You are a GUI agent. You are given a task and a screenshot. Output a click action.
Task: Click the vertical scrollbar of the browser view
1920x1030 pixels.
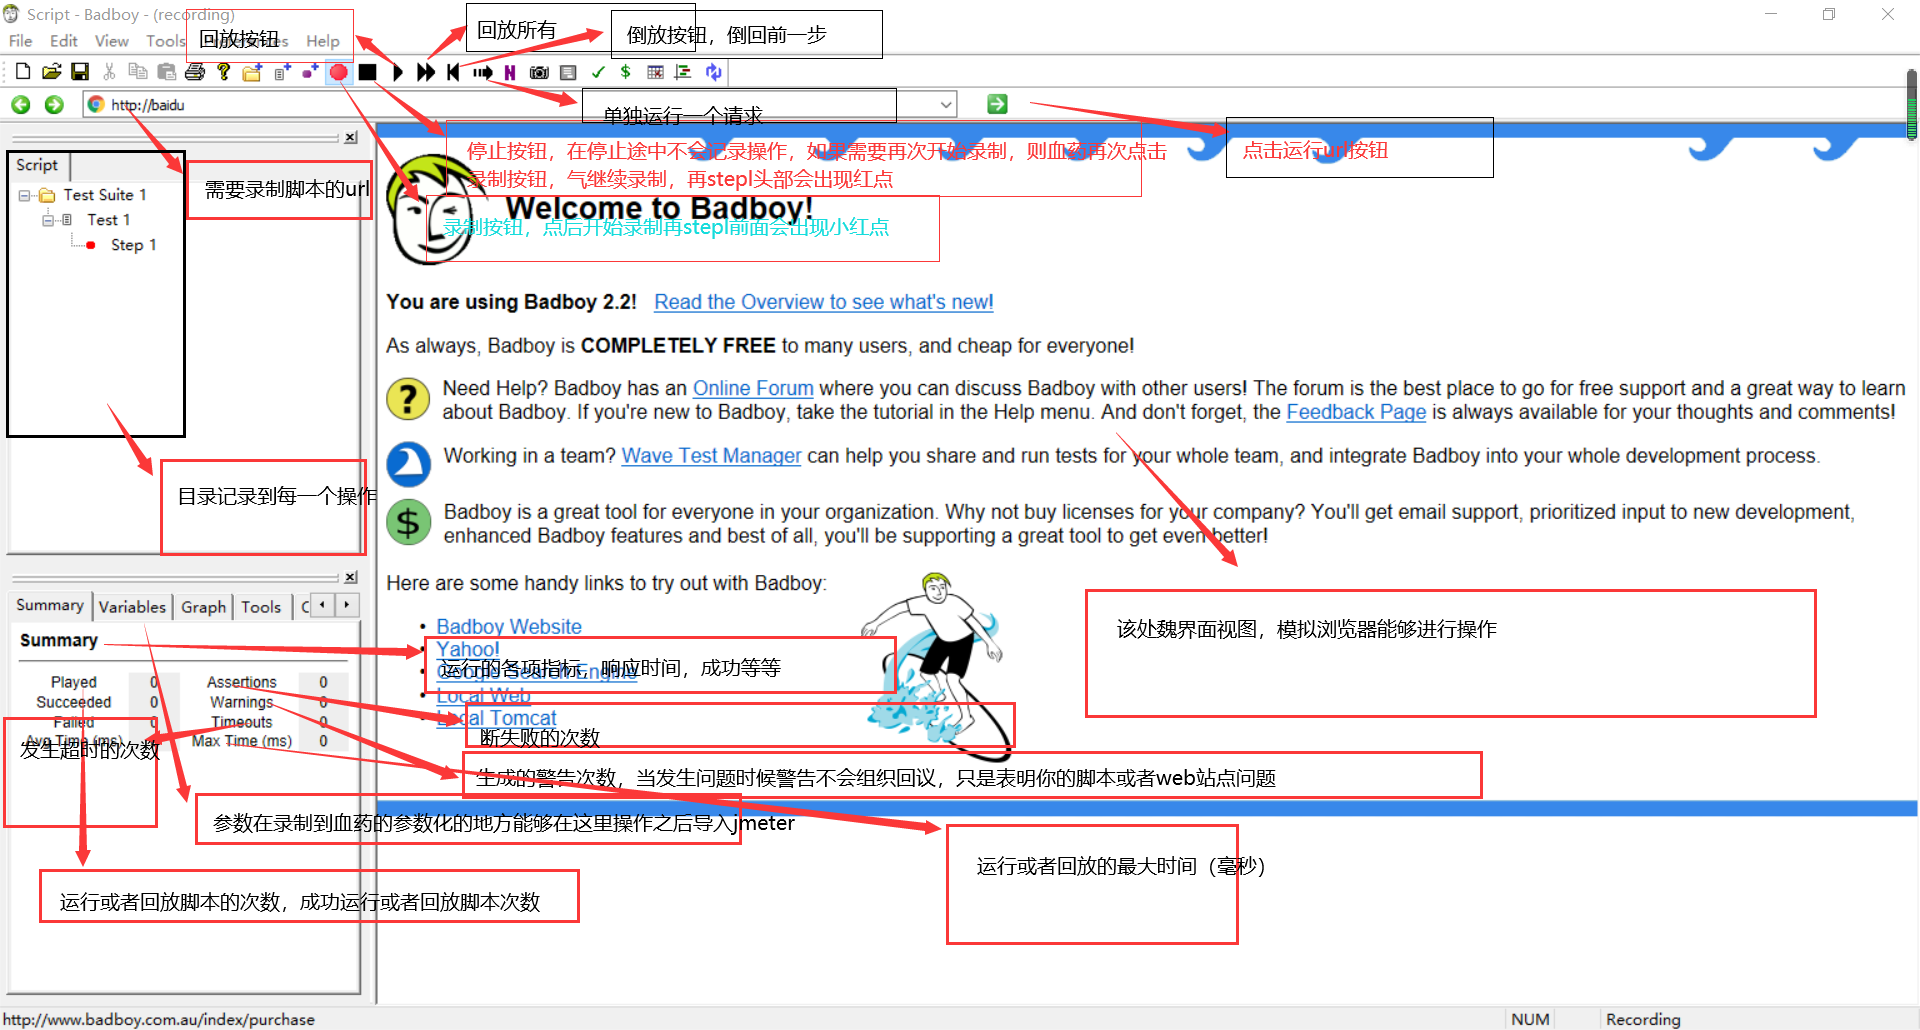click(1911, 105)
